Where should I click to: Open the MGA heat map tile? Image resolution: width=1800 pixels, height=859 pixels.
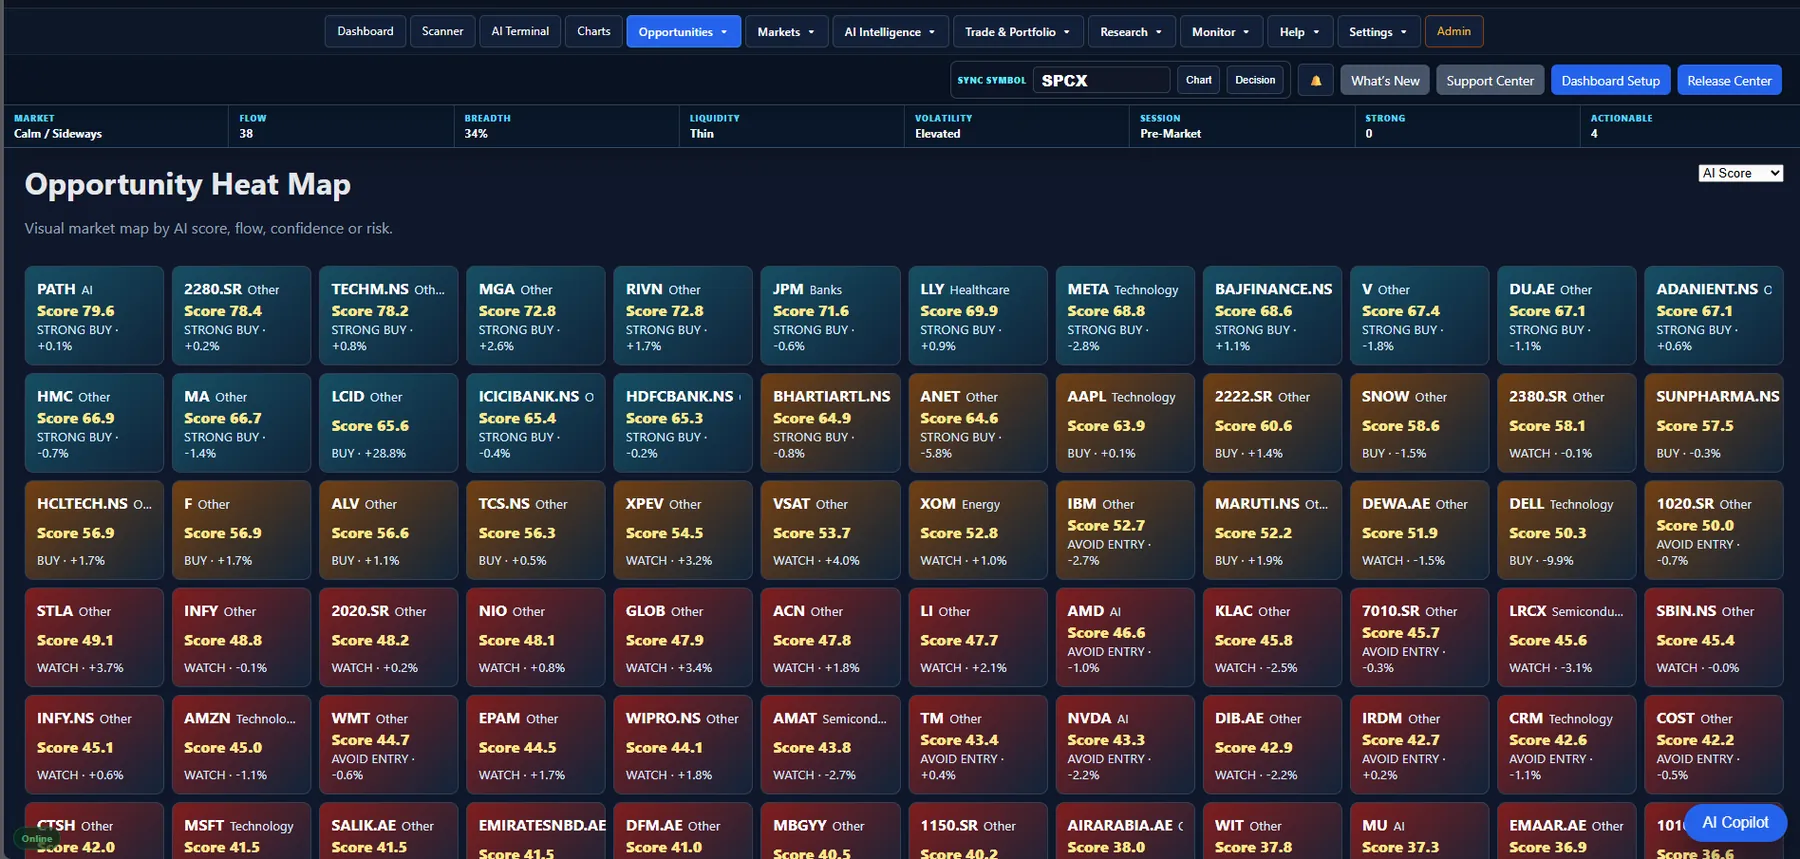(x=536, y=315)
